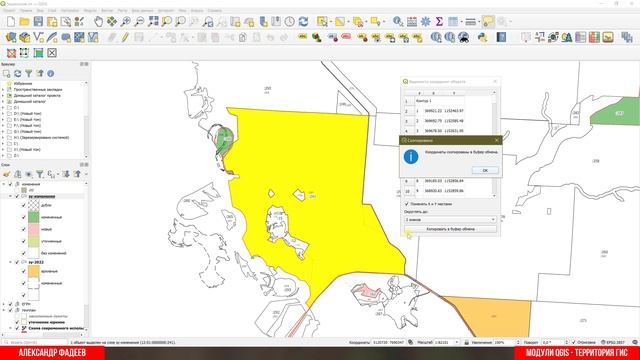Open project using the yellow folder icon

pos(24,21)
